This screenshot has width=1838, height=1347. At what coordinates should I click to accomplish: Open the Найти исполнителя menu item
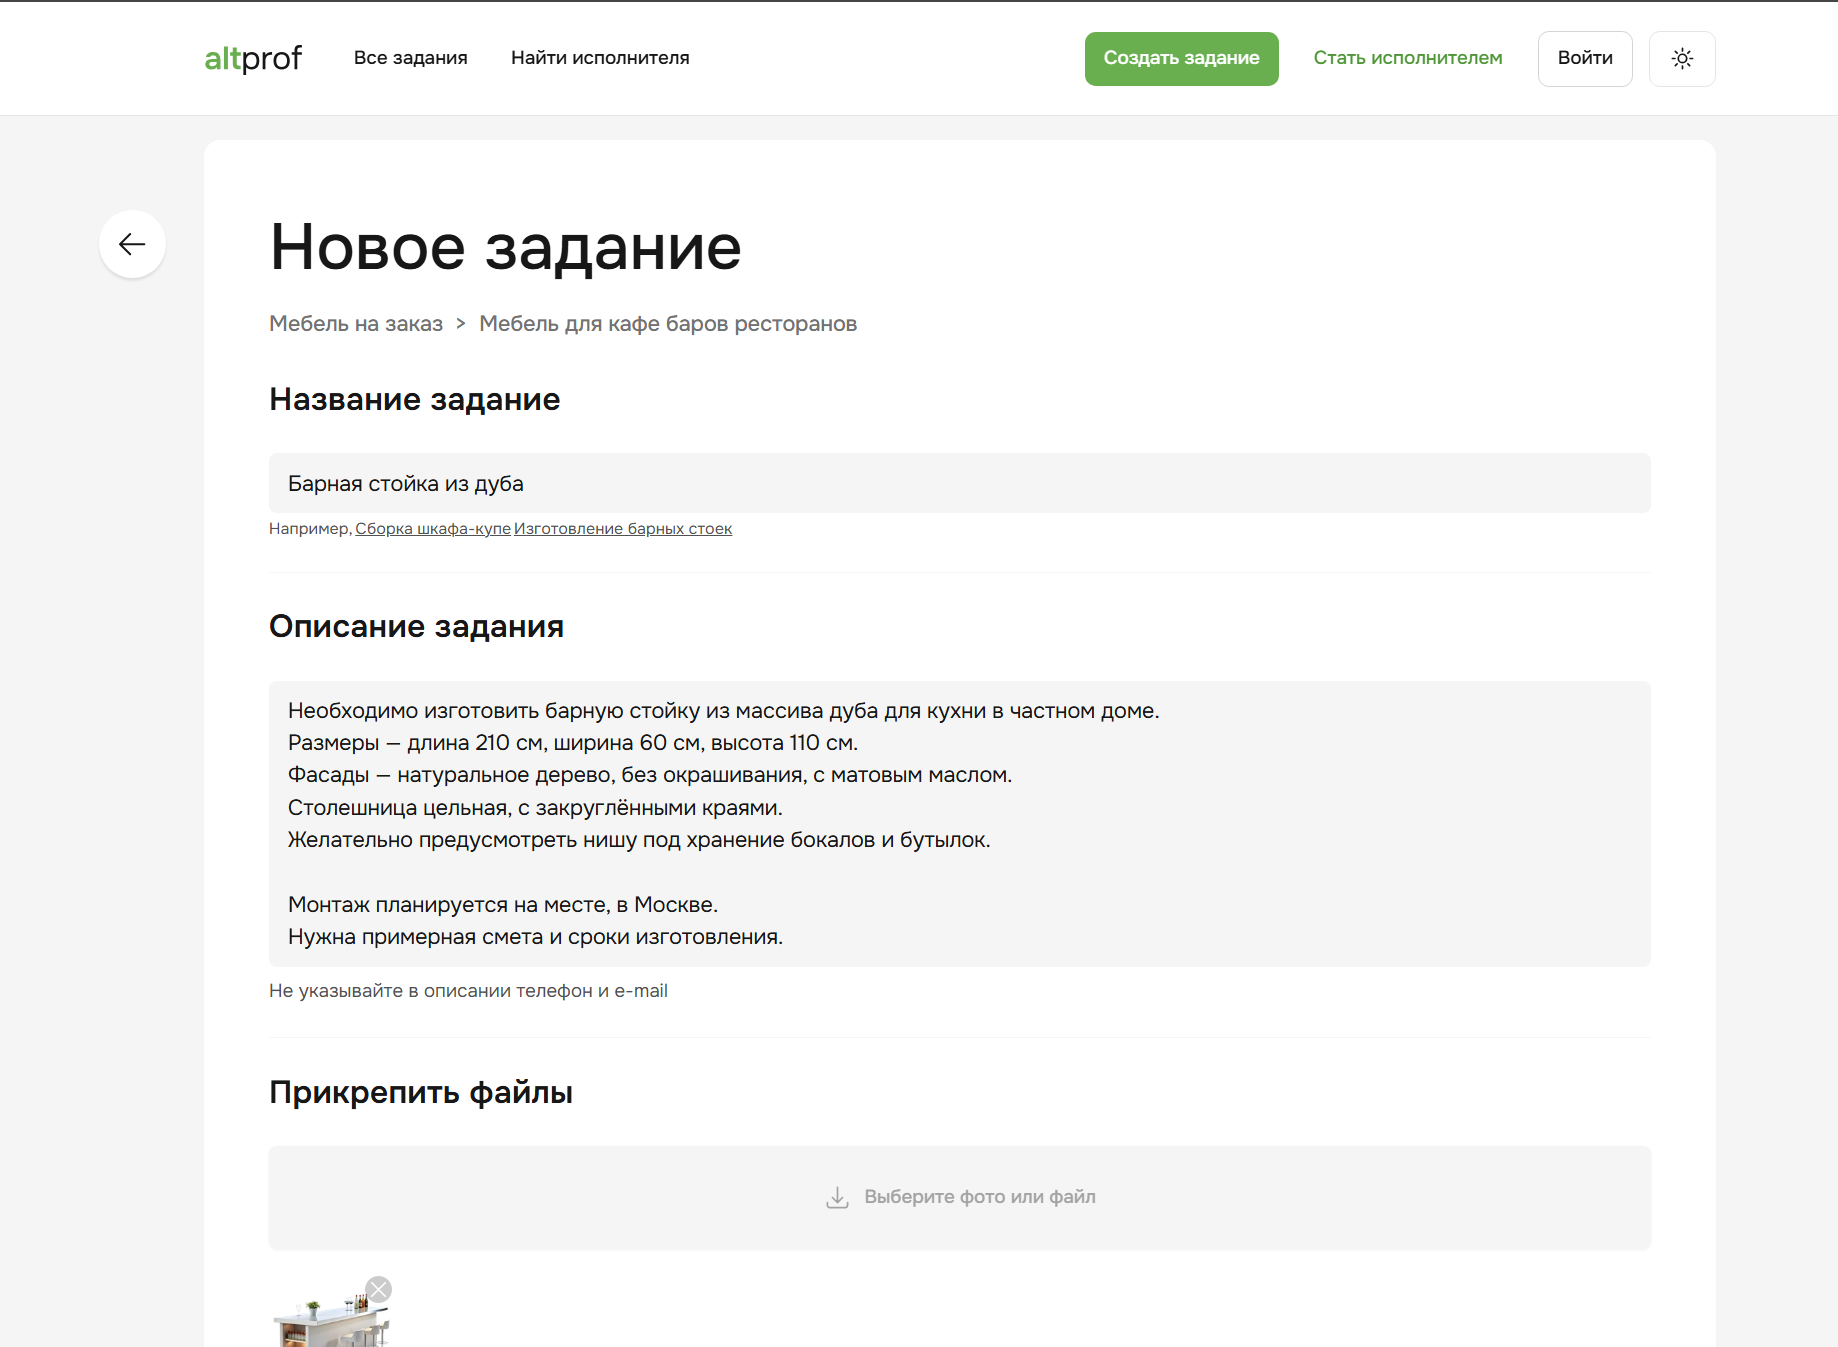point(599,58)
